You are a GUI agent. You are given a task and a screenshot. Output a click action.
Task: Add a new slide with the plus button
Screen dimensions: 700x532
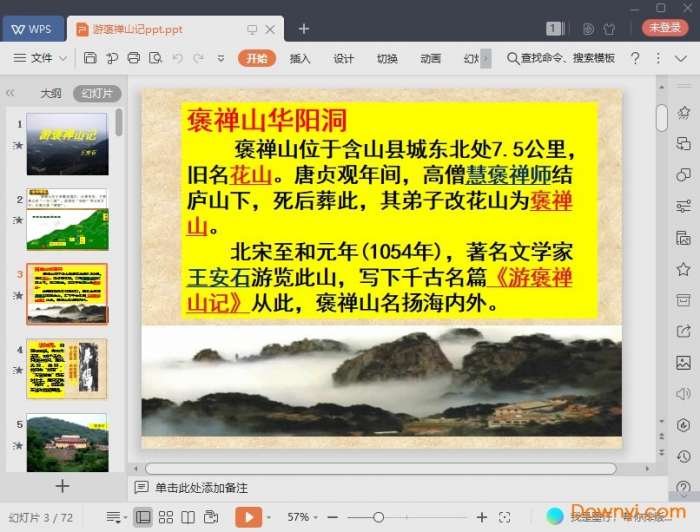pos(62,486)
